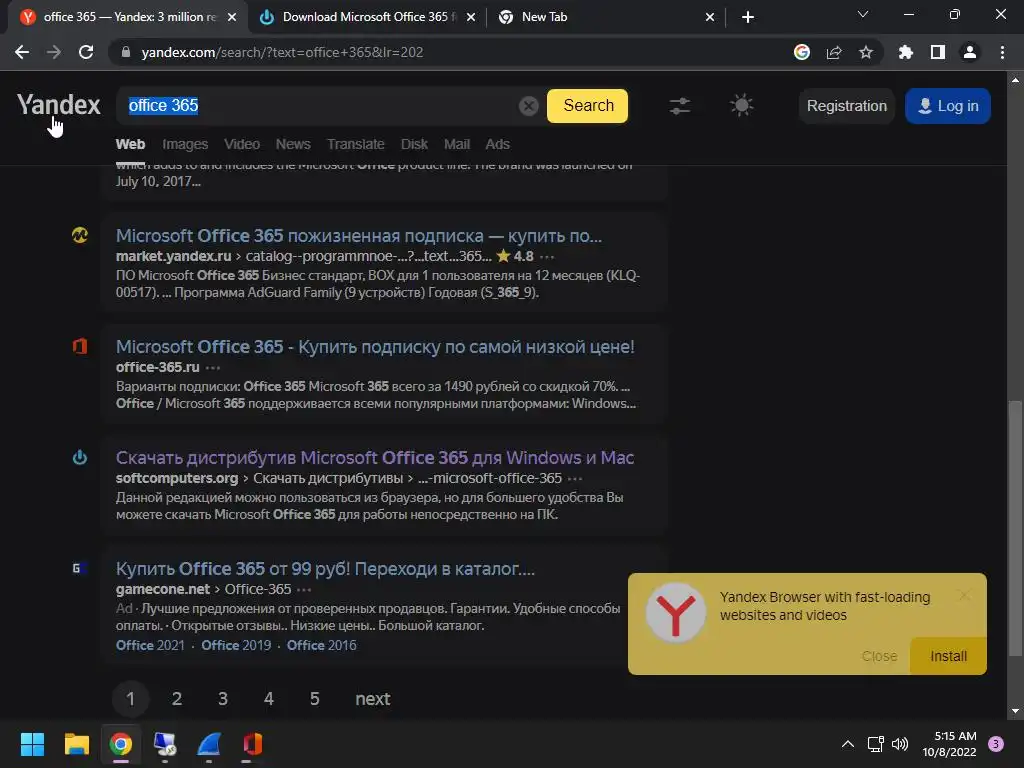The height and width of the screenshot is (768, 1024).
Task: Go to results page 3
Action: [x=223, y=699]
